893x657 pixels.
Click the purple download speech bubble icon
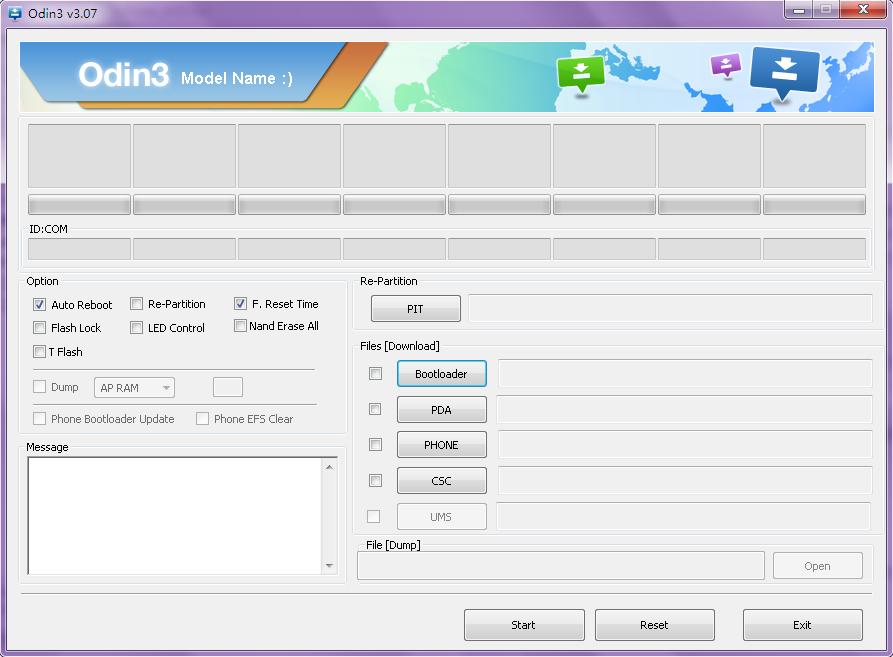[x=725, y=66]
